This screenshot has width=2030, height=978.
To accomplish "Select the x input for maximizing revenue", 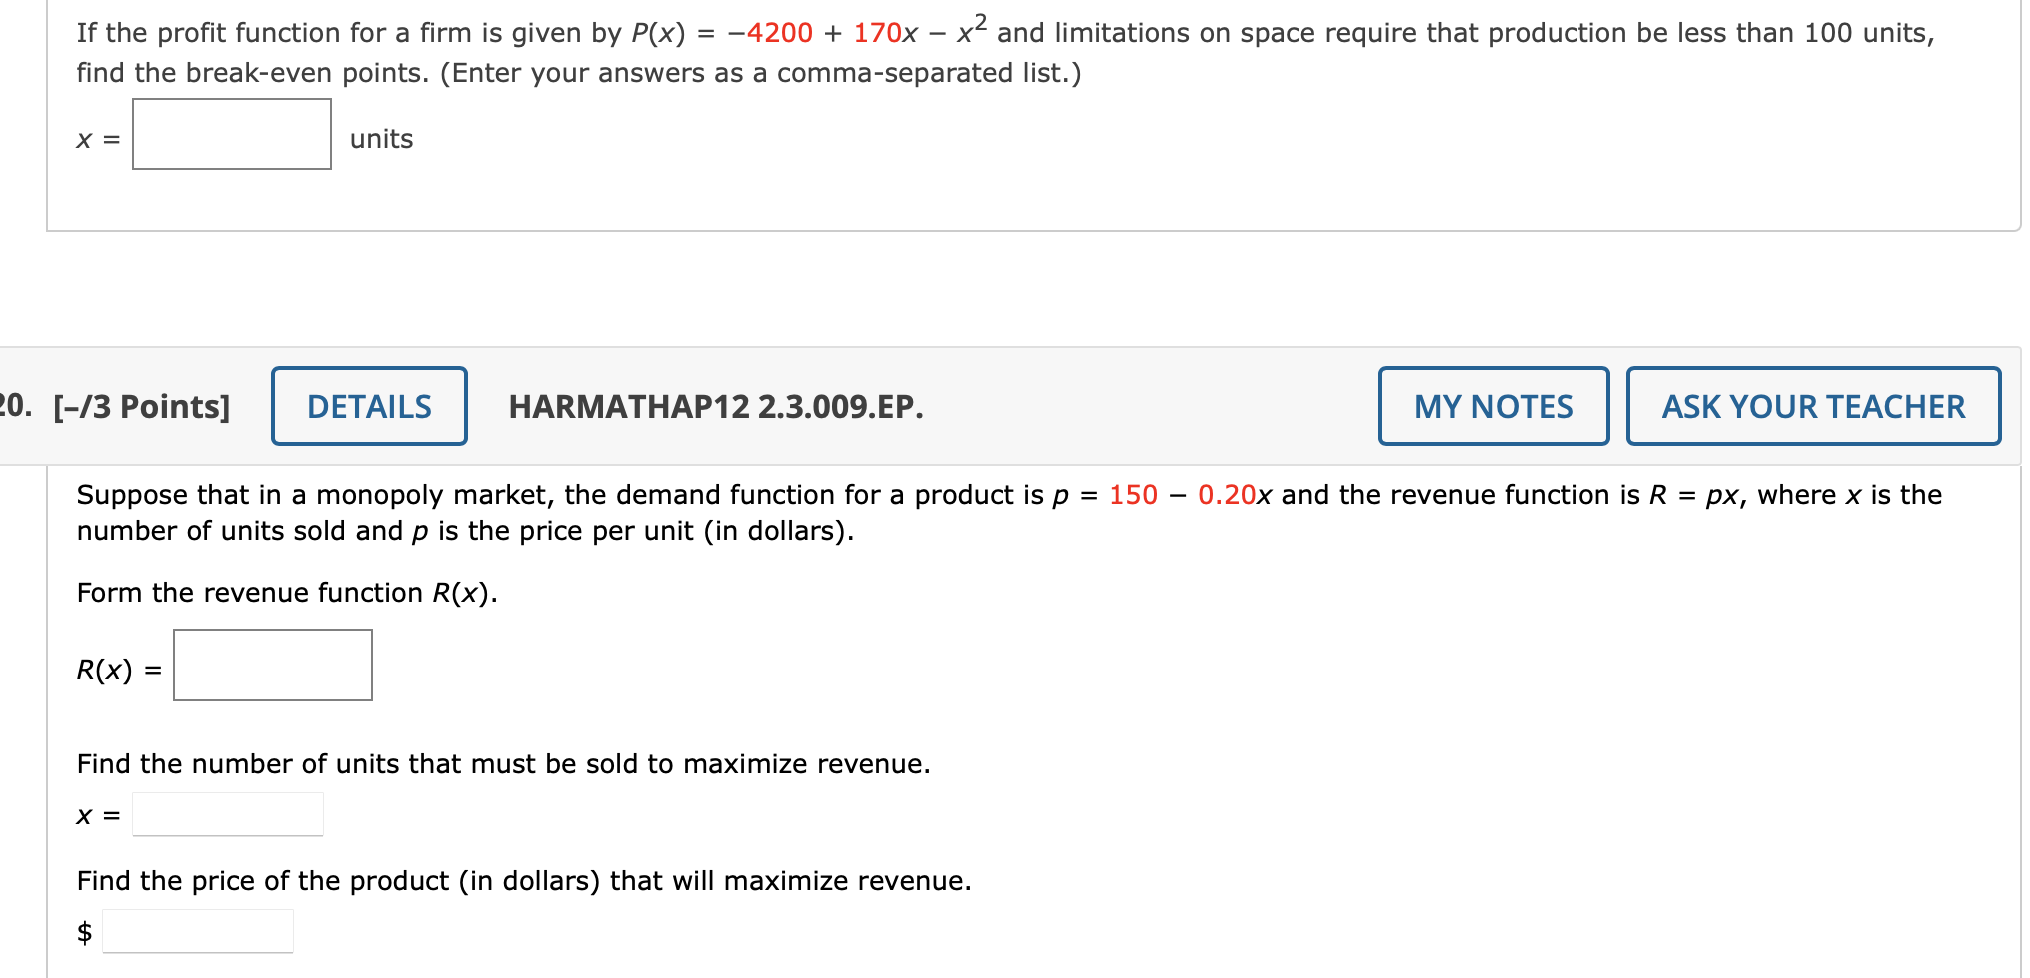I will pos(227,813).
